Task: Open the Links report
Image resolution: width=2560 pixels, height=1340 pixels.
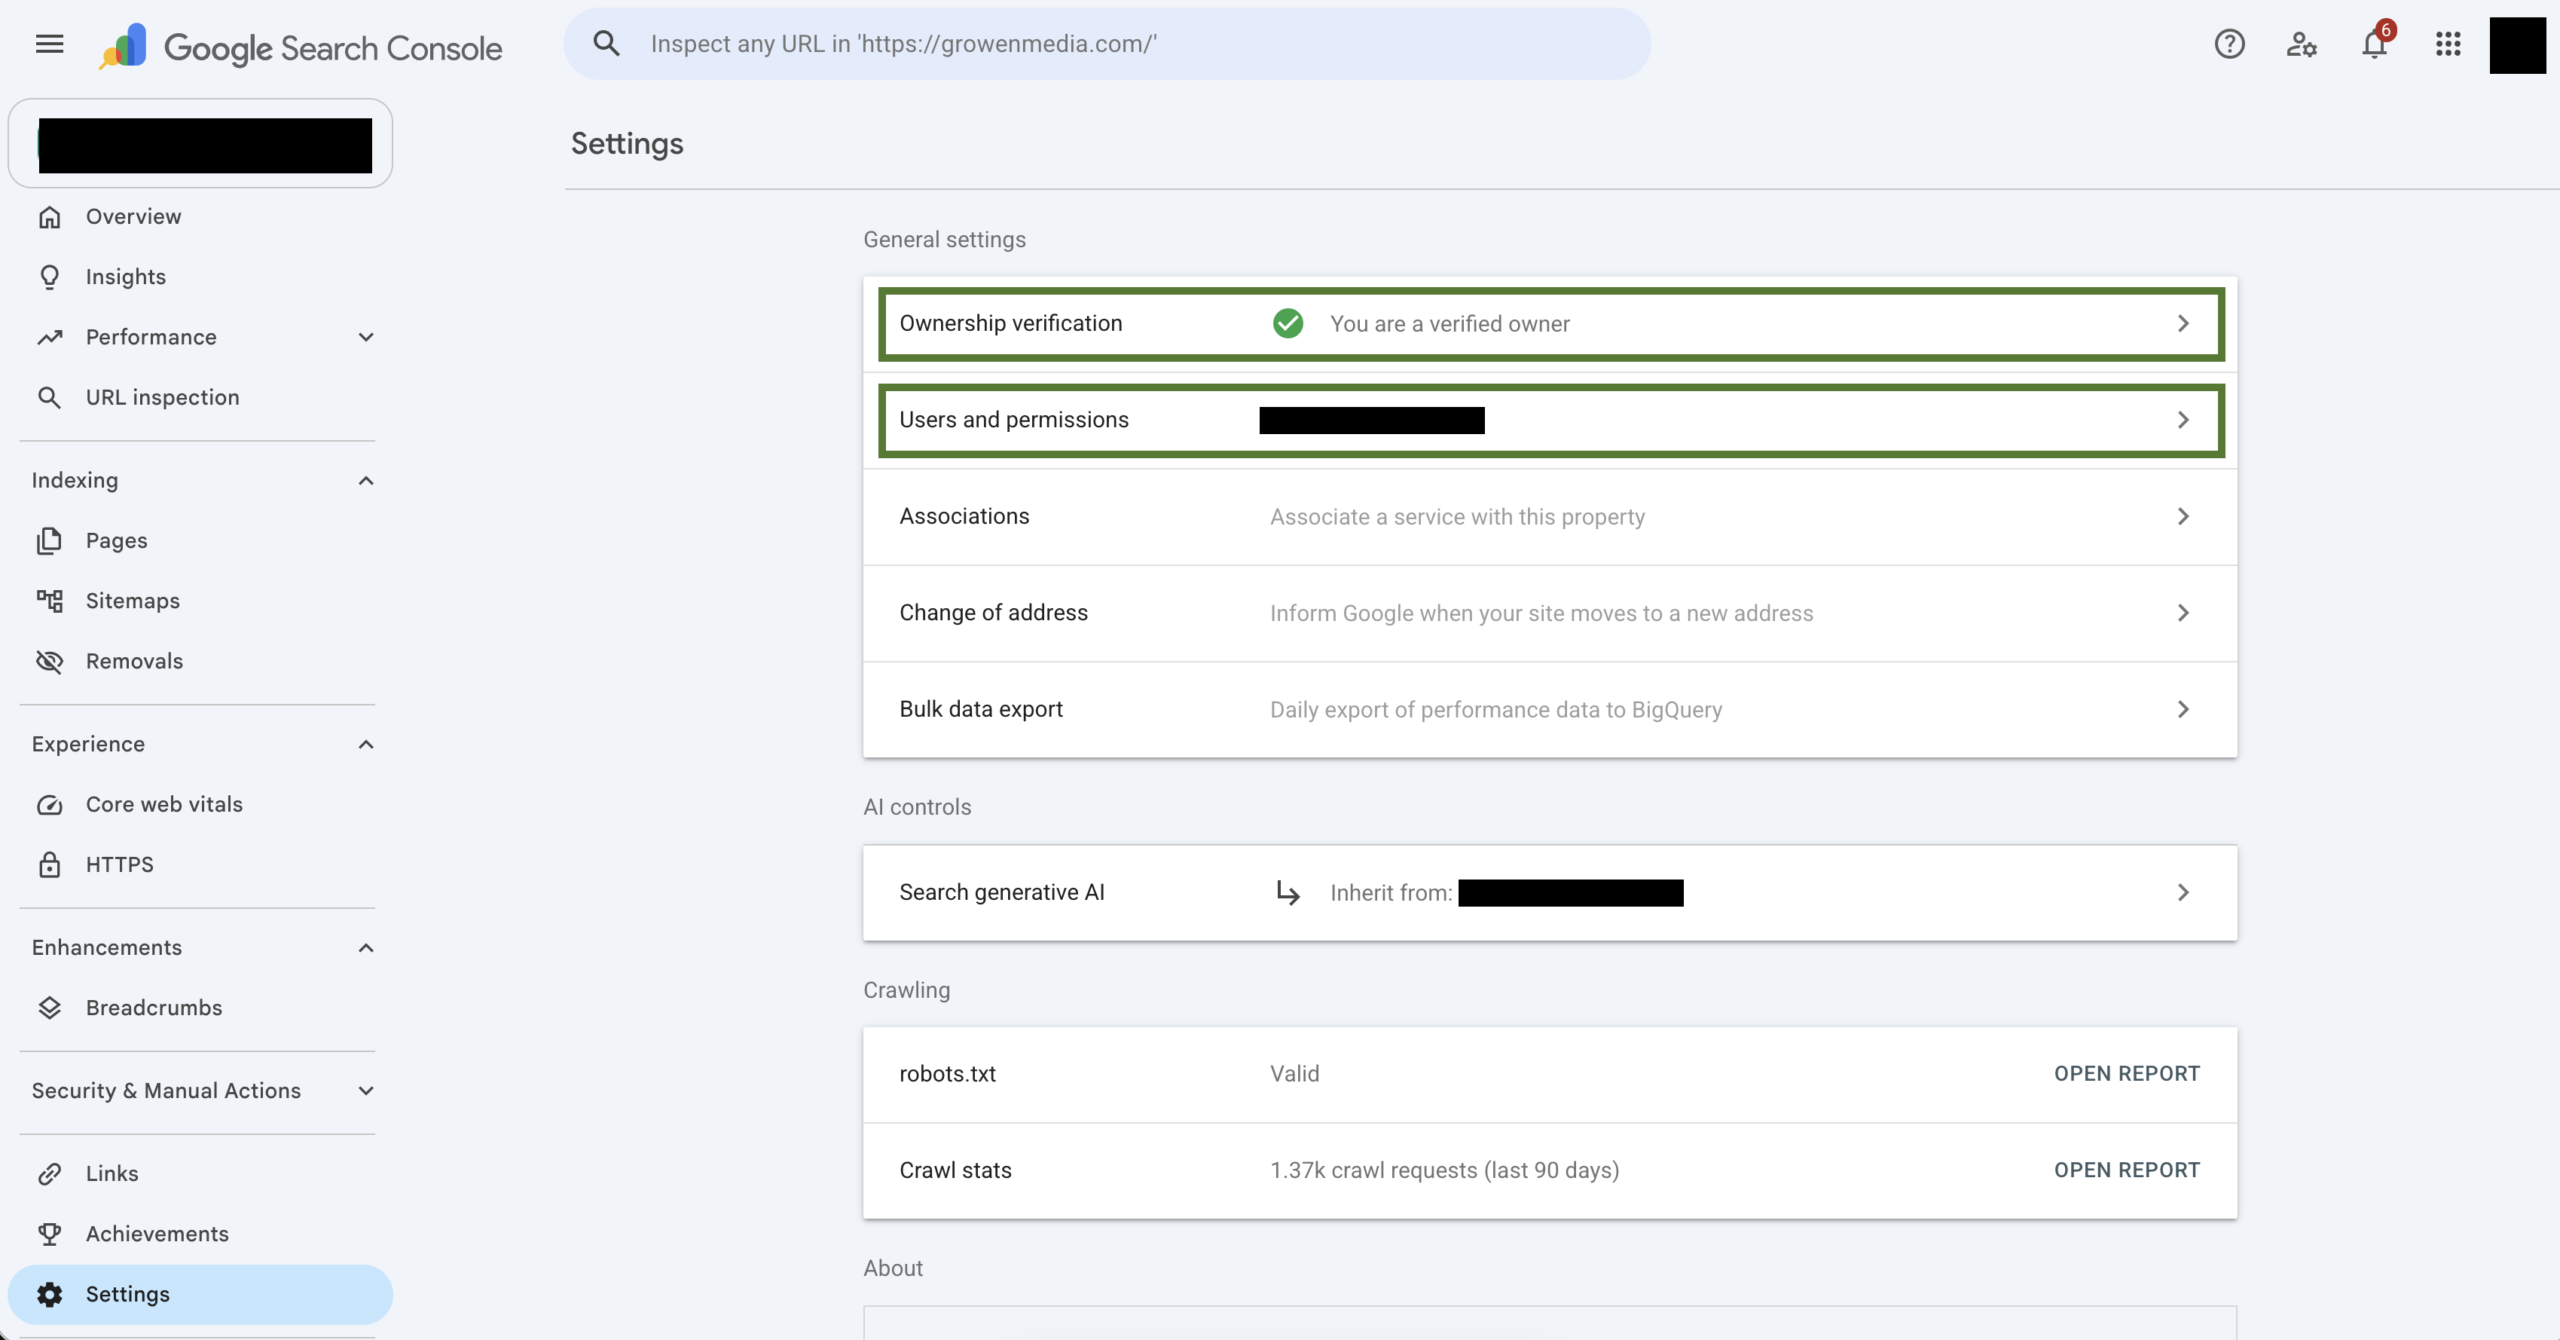Action: click(112, 1174)
